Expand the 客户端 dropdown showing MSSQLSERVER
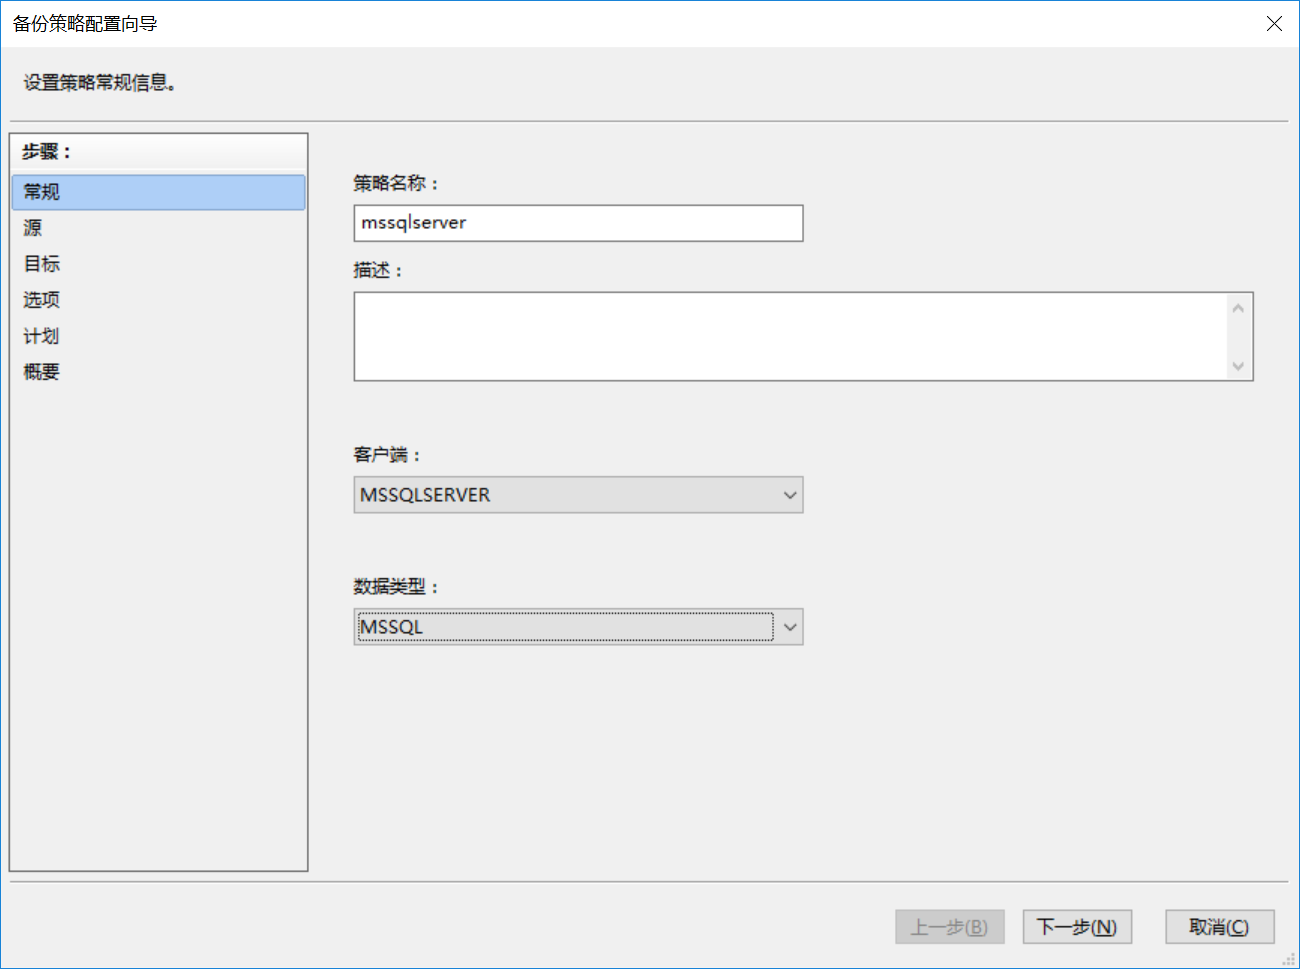 click(x=578, y=495)
